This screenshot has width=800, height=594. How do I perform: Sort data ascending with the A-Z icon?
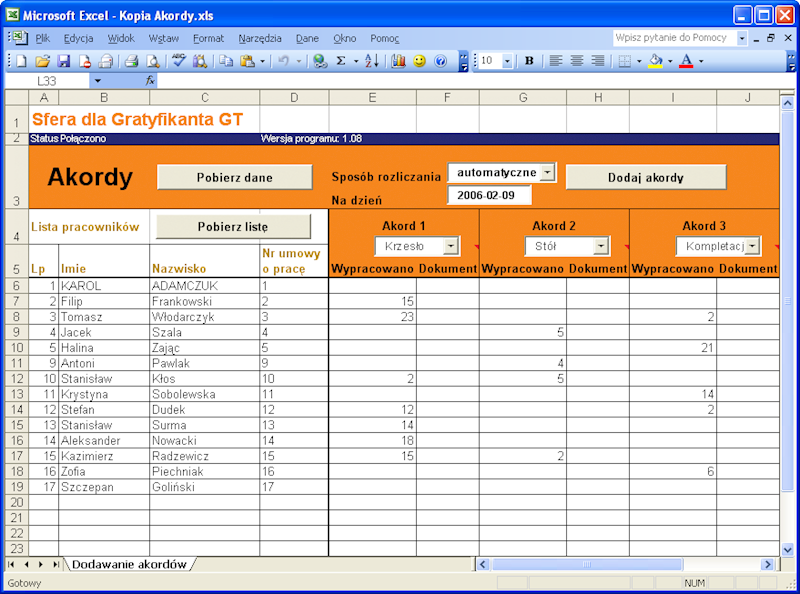[x=370, y=61]
